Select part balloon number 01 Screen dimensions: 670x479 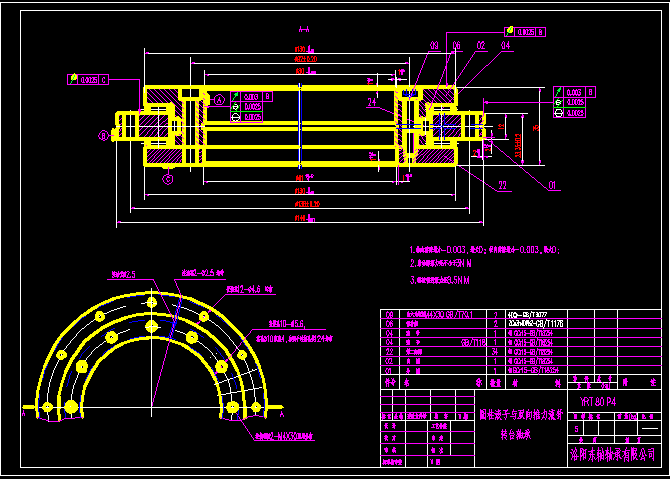coord(553,185)
